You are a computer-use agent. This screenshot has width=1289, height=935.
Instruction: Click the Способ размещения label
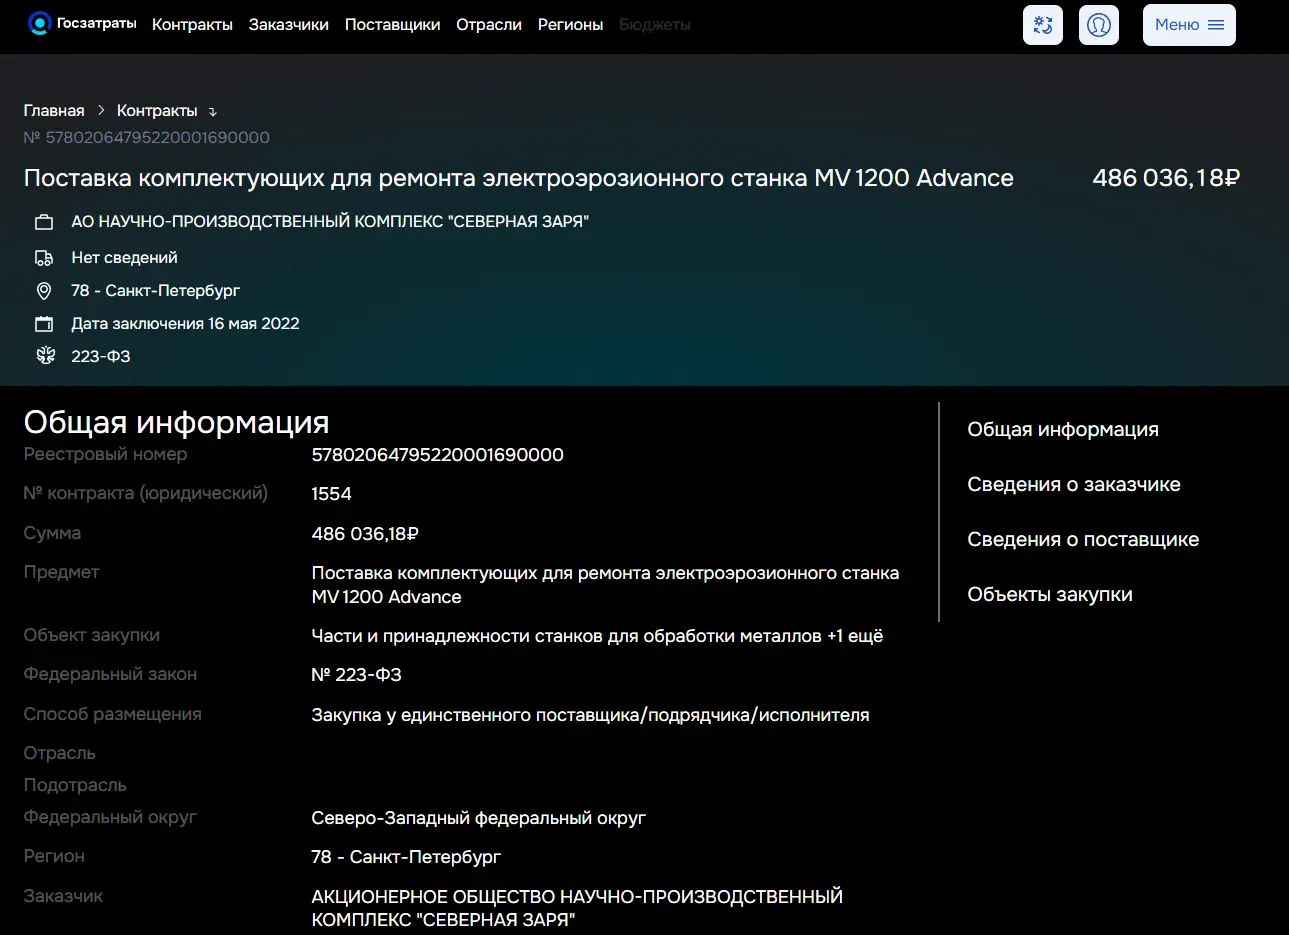(113, 714)
